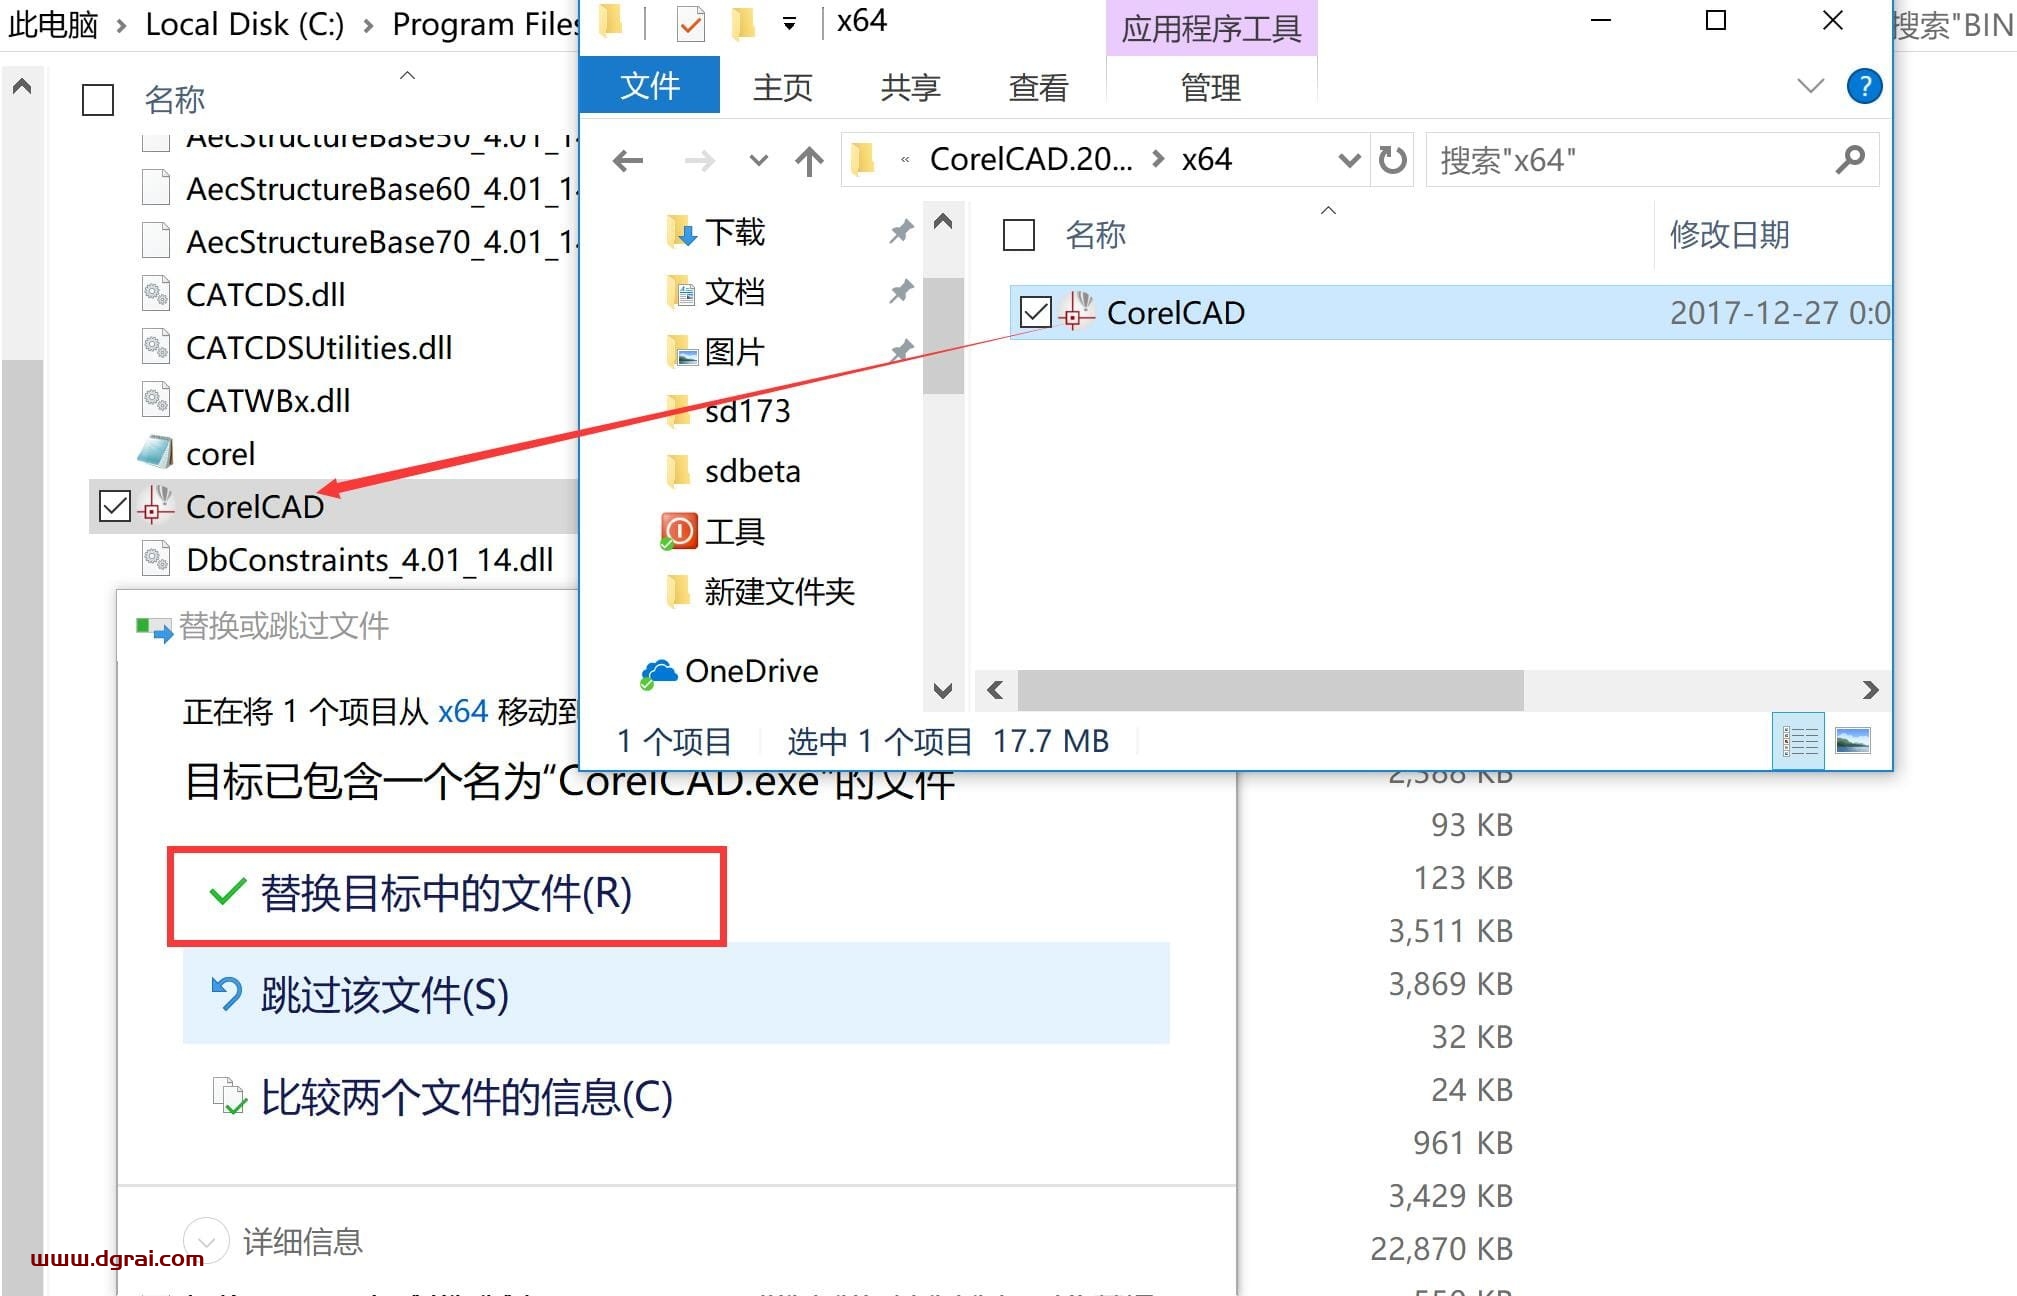
Task: Open the 查看 ribbon tab
Action: pyautogui.click(x=1038, y=88)
